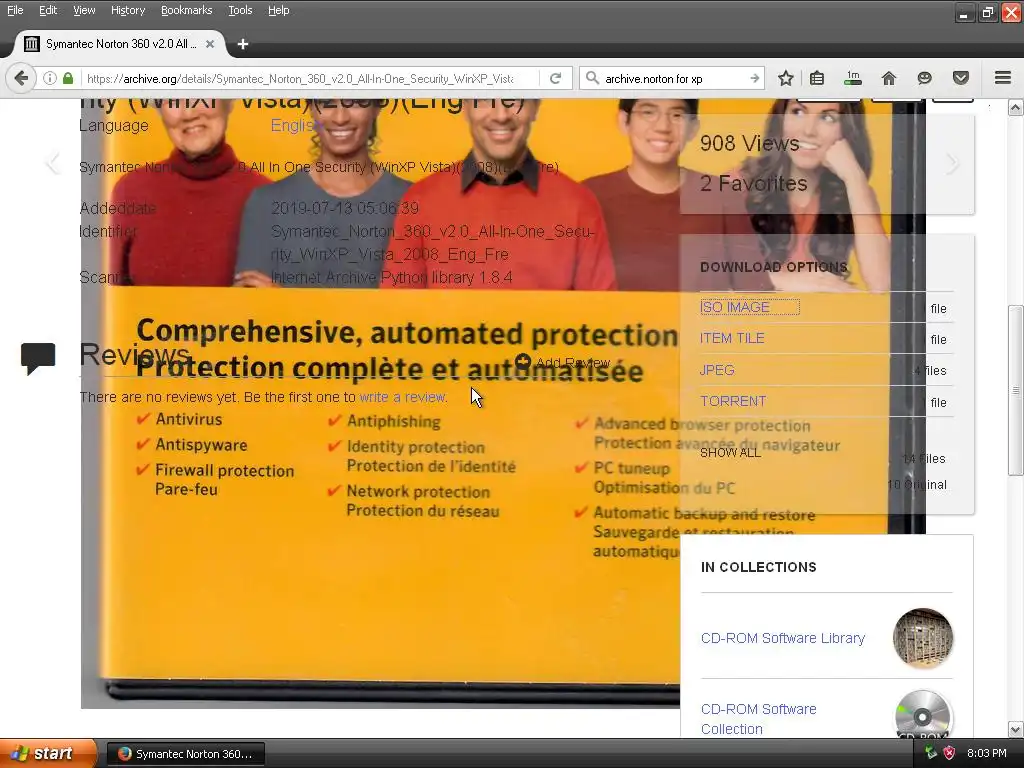Open the downloads indicator icon

[x=853, y=78]
